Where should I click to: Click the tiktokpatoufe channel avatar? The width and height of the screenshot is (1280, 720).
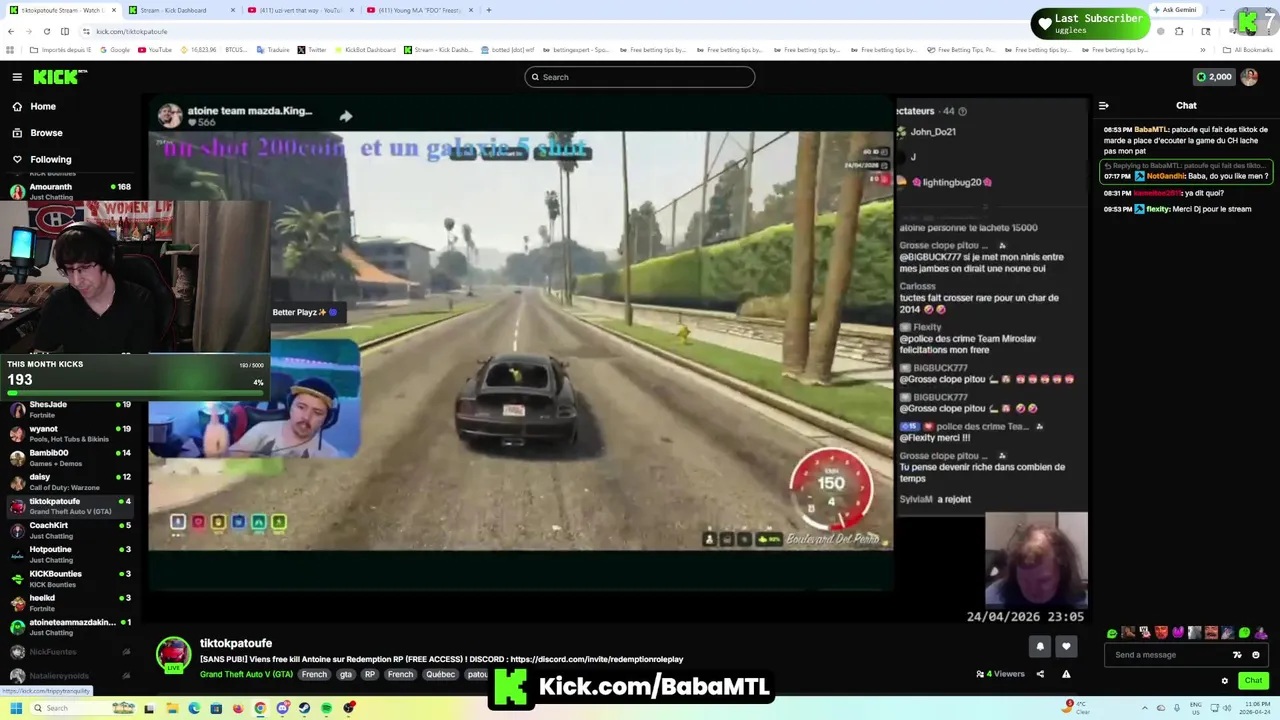(x=173, y=655)
